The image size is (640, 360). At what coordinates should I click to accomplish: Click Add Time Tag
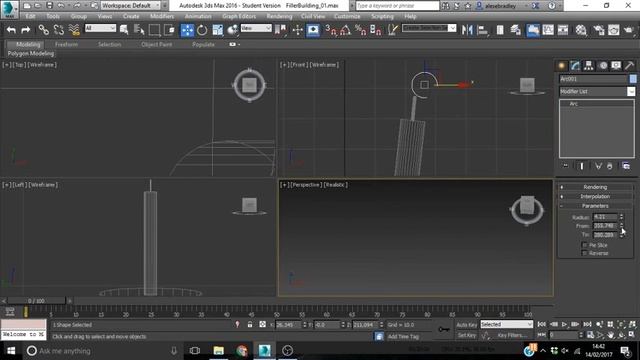point(403,337)
